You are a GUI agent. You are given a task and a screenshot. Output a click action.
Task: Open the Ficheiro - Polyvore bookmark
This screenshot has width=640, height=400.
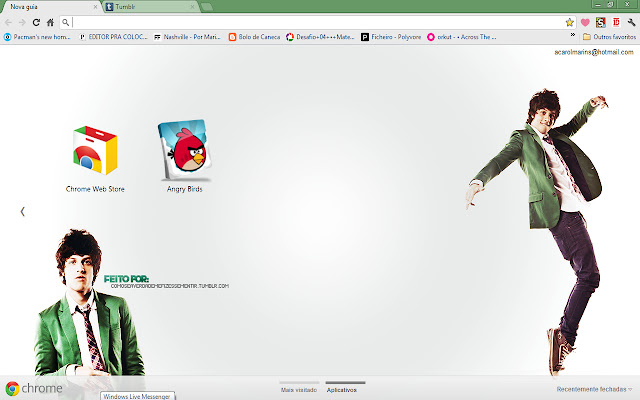(x=391, y=37)
